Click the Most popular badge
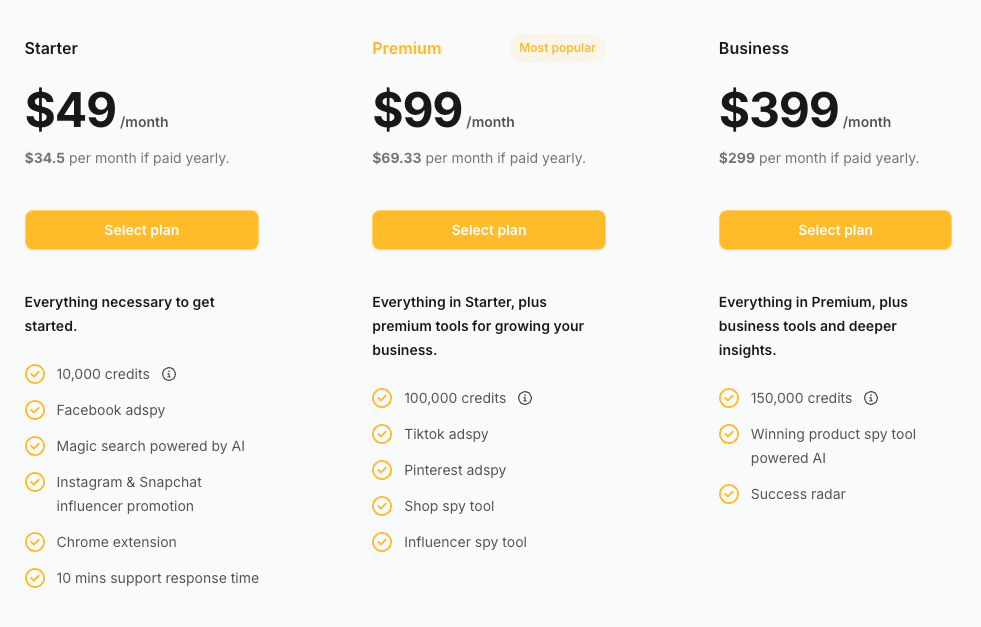Image resolution: width=981 pixels, height=627 pixels. coord(557,48)
